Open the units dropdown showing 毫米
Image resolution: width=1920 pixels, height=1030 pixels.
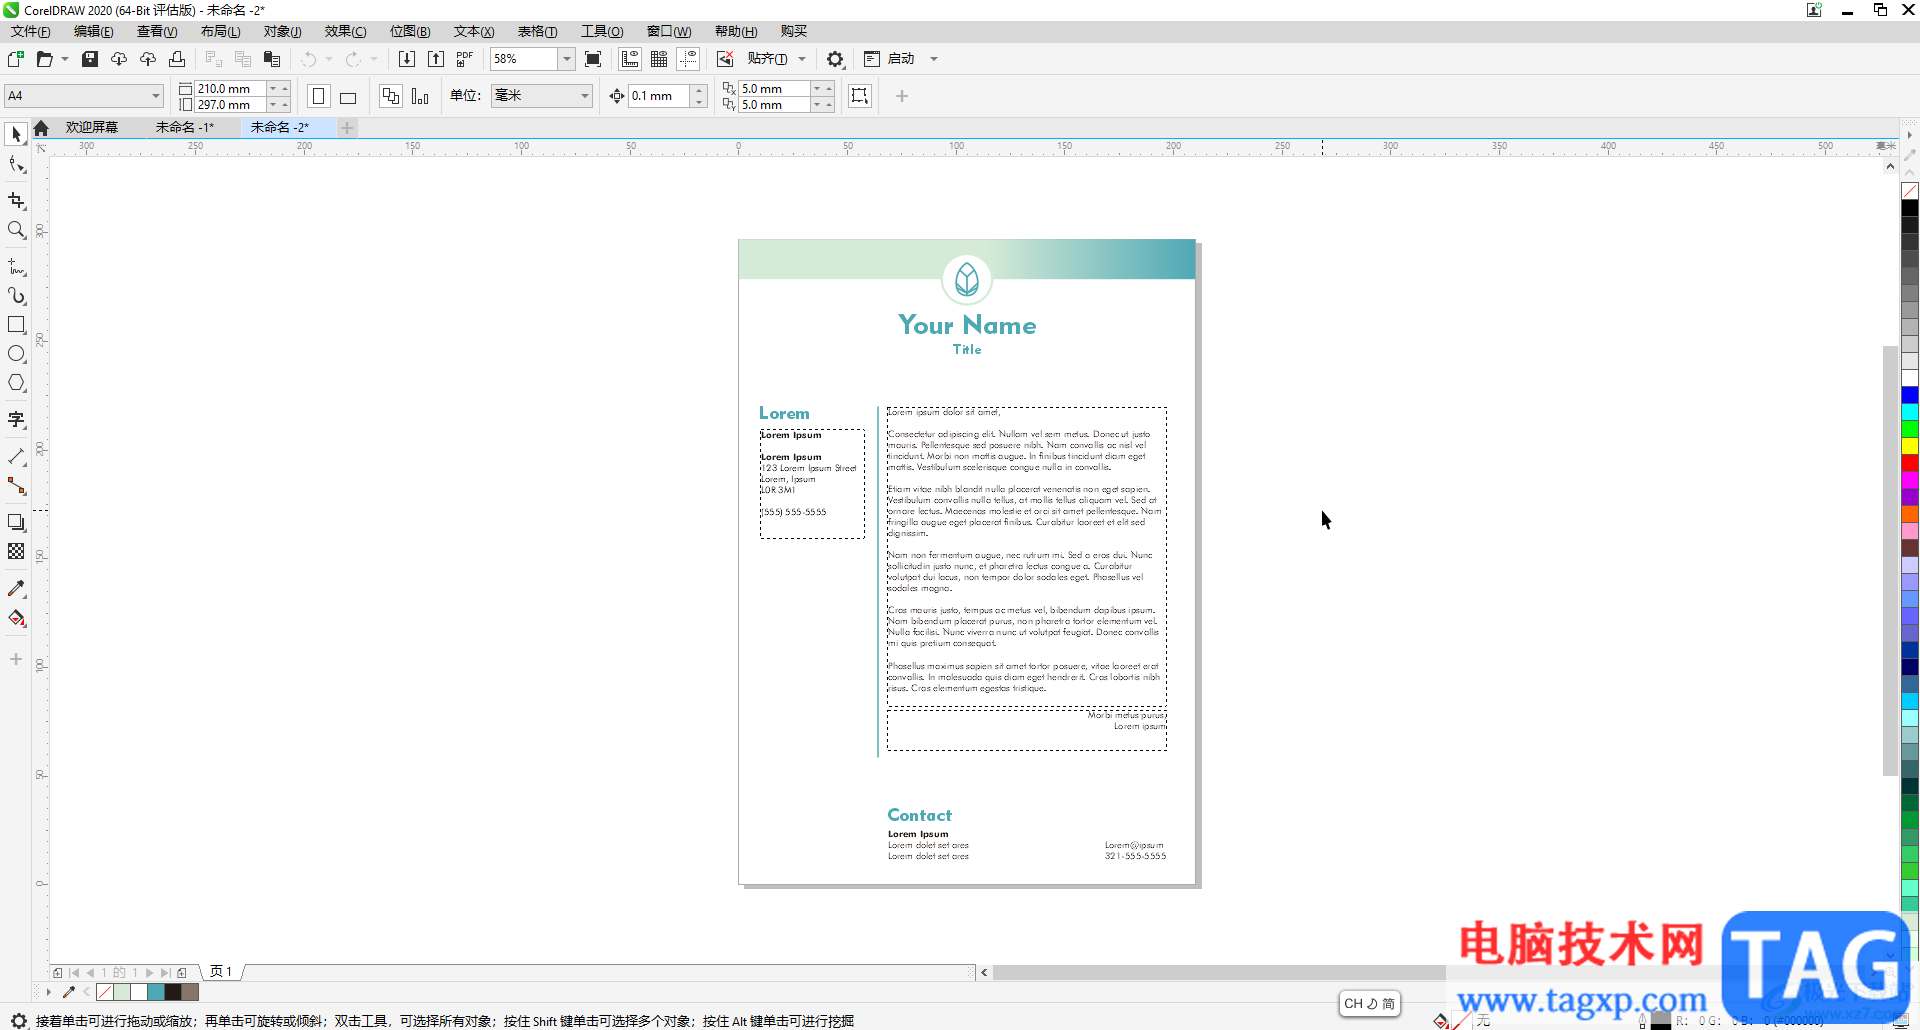point(541,96)
